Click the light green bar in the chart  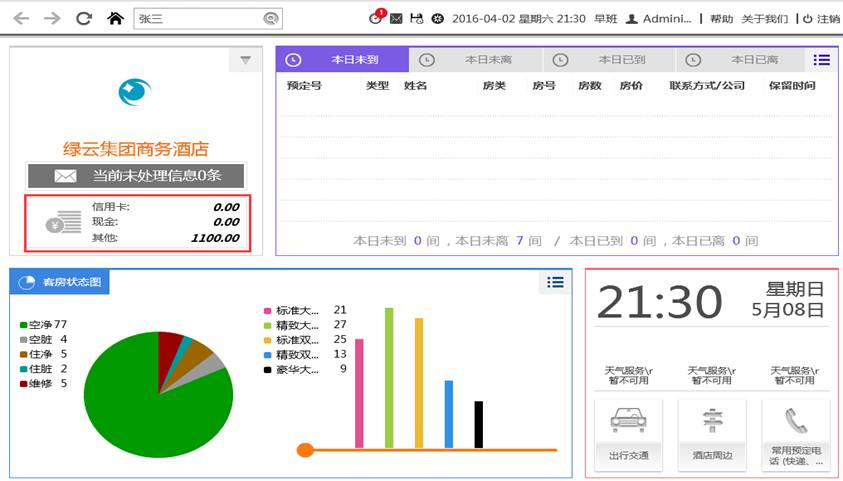point(389,378)
